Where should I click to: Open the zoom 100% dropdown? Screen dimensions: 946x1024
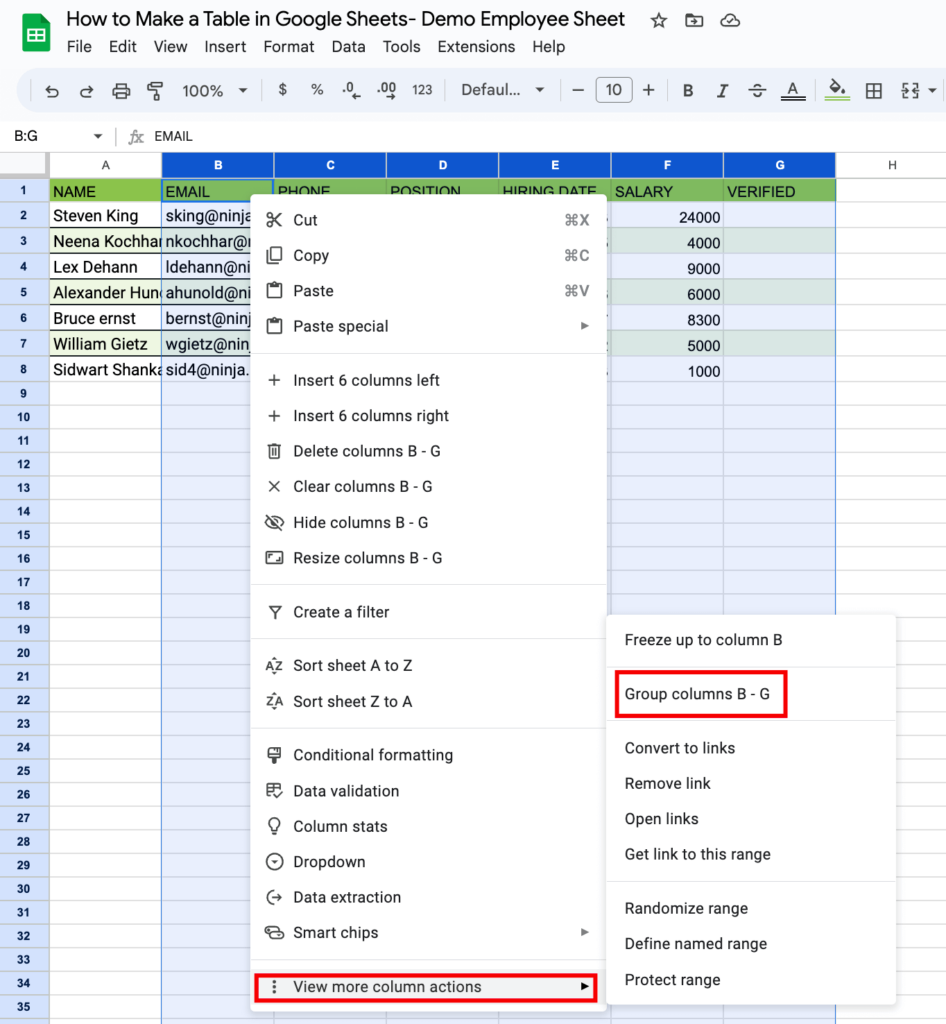[x=214, y=90]
